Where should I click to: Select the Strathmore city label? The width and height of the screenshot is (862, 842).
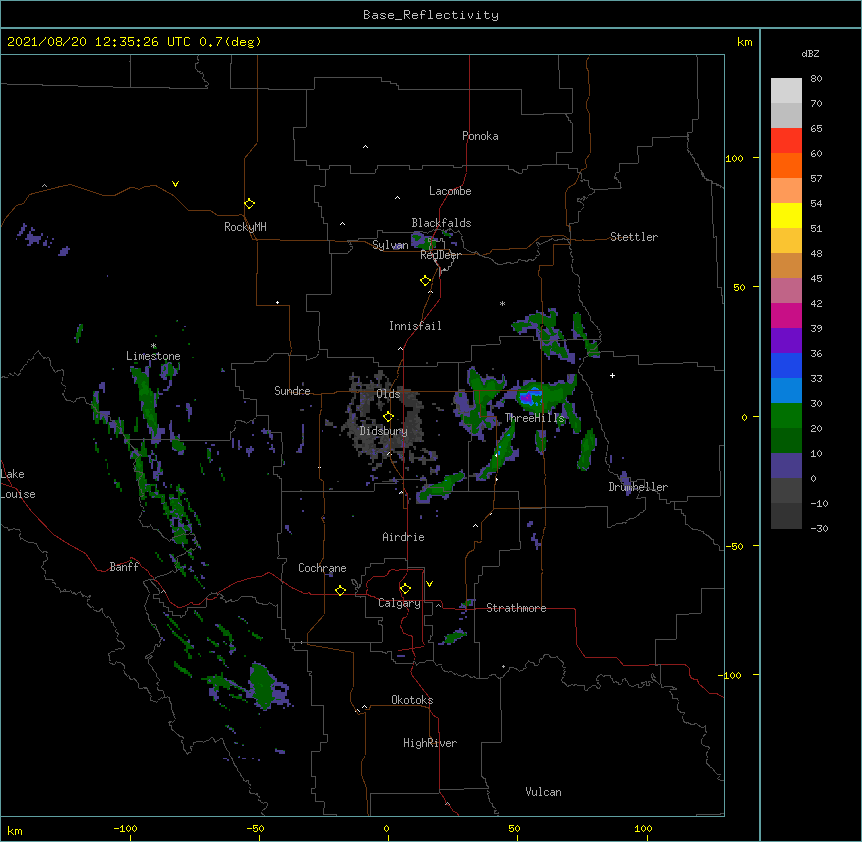pyautogui.click(x=516, y=608)
